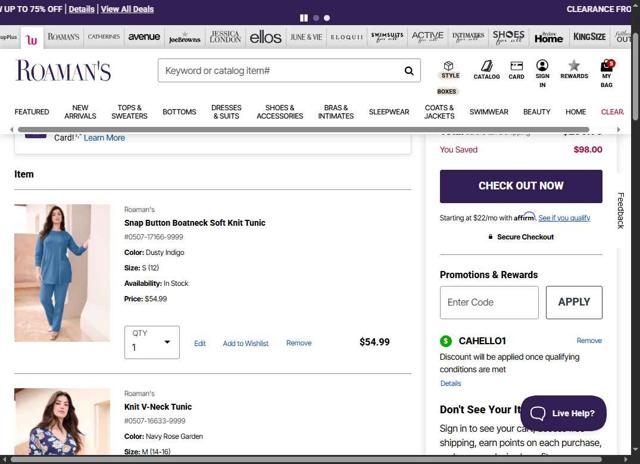Open the Beauty menu
This screenshot has width=640, height=464.
click(537, 112)
